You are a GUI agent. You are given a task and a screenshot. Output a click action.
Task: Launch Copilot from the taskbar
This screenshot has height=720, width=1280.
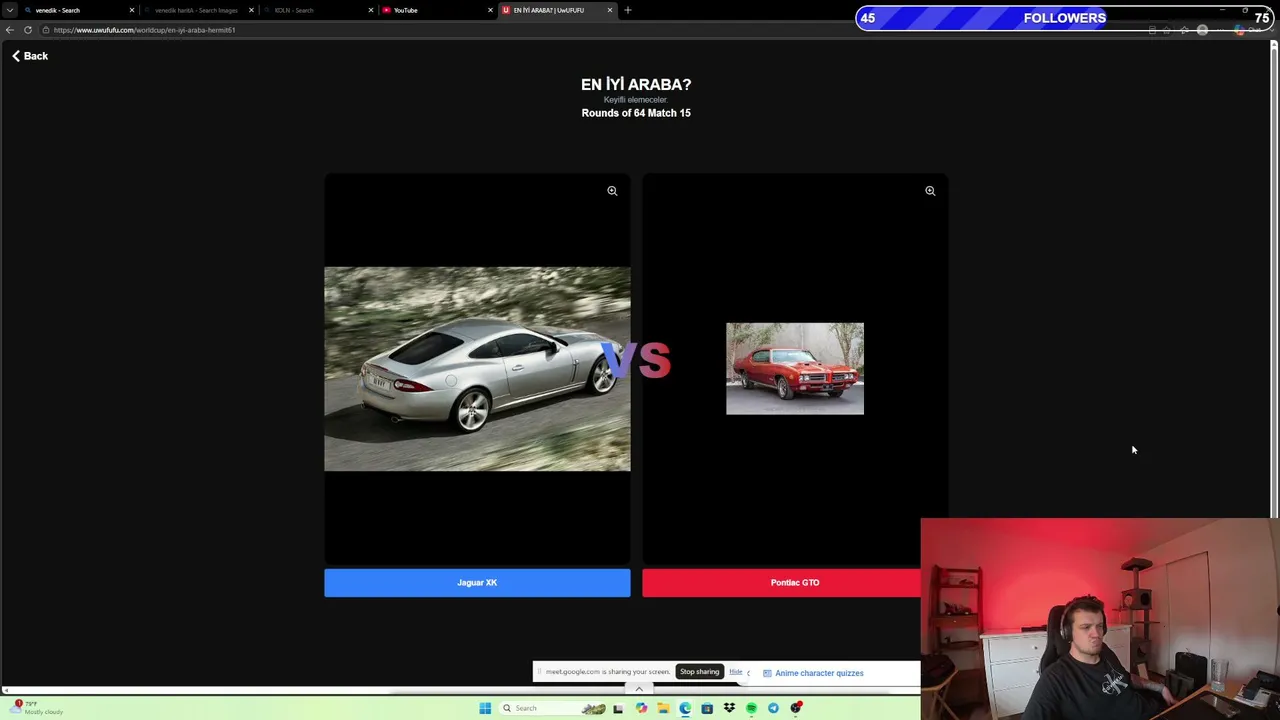tap(641, 708)
